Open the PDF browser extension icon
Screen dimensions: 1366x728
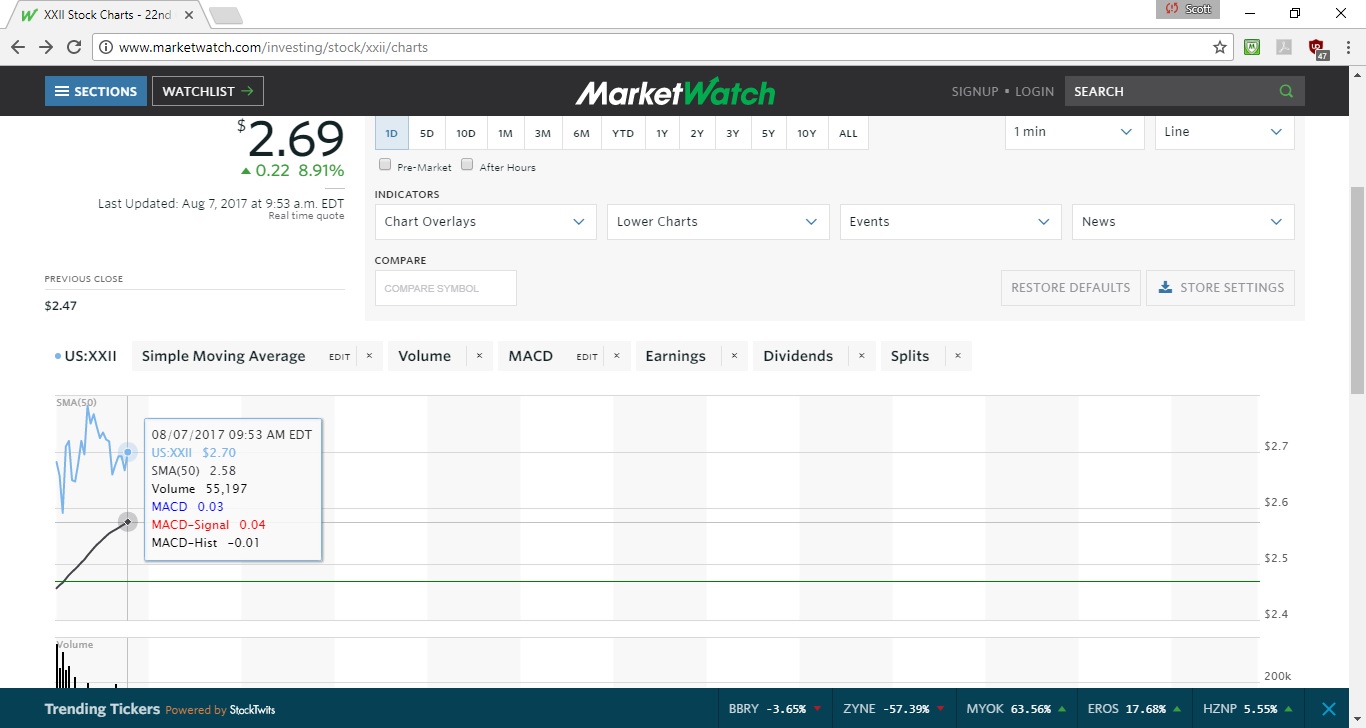(1285, 47)
